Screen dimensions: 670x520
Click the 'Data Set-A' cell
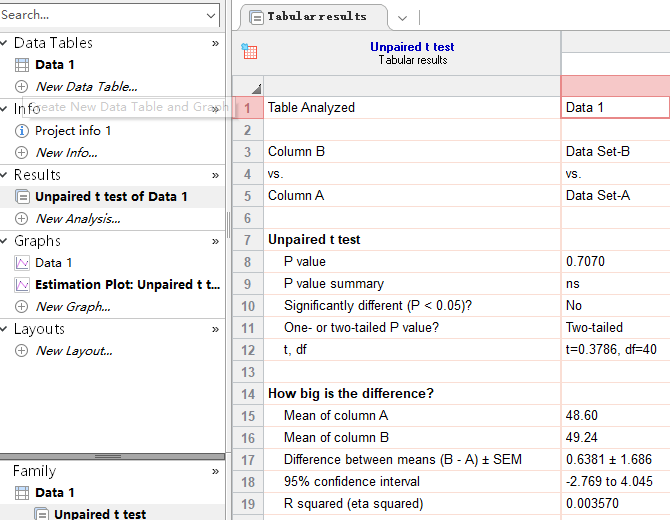616,196
